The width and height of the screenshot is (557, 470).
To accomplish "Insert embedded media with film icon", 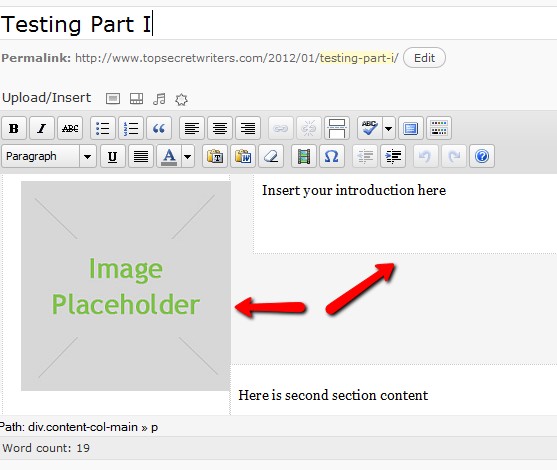I will pyautogui.click(x=304, y=156).
